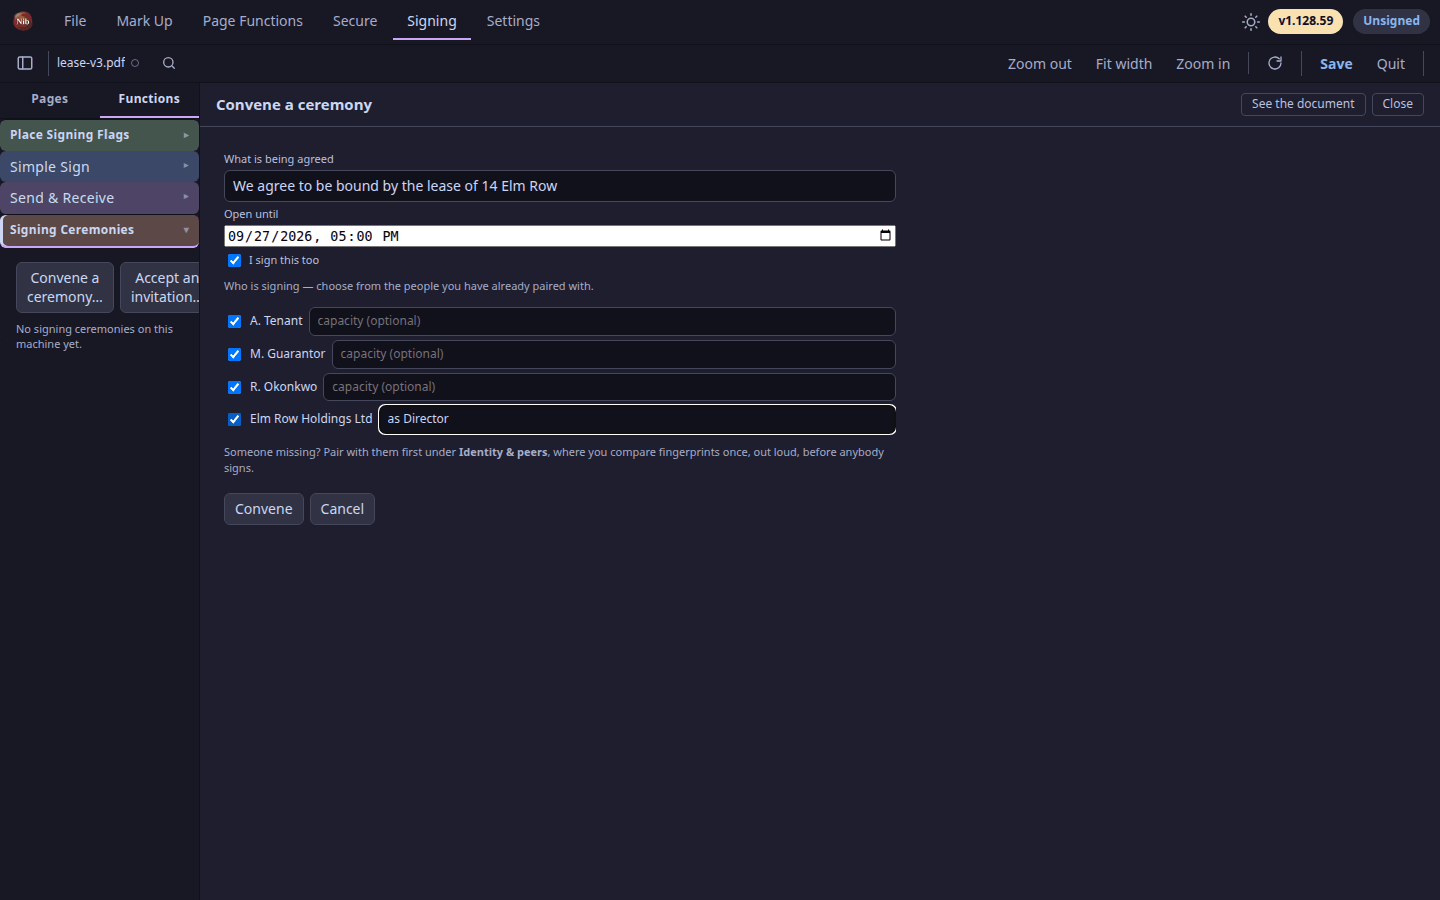This screenshot has height=900, width=1440.
Task: Open the Secure menu
Action: (355, 21)
